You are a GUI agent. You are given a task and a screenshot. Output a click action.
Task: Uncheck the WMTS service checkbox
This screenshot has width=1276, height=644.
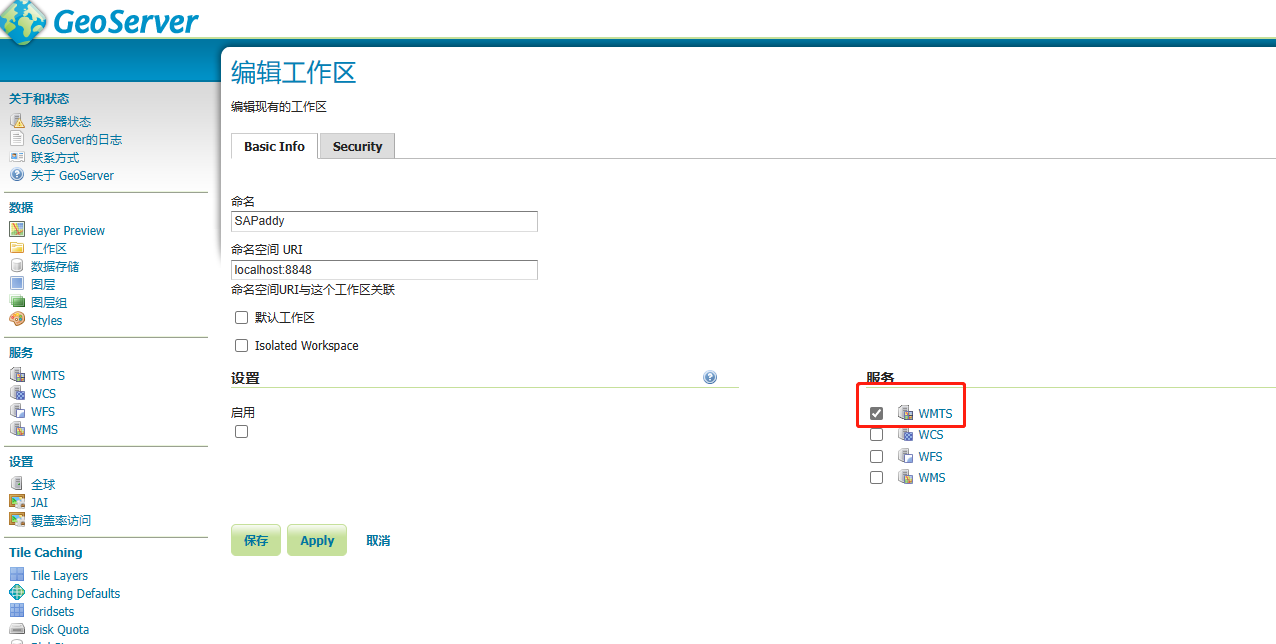click(x=877, y=413)
